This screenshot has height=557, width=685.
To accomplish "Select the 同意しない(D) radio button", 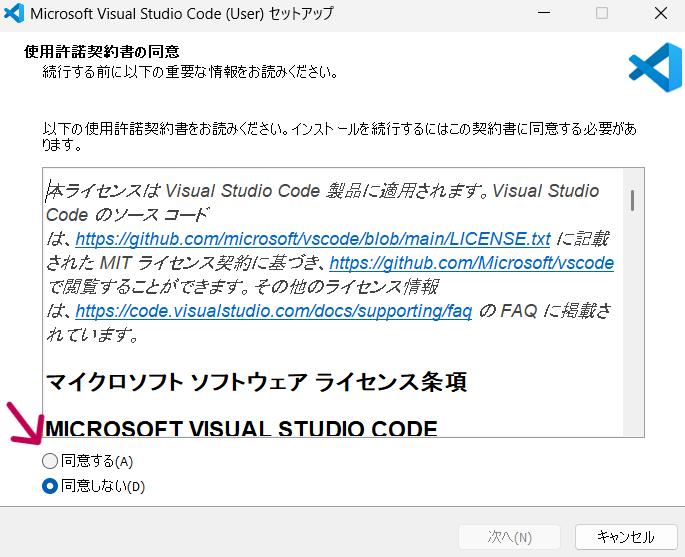I will (x=50, y=486).
